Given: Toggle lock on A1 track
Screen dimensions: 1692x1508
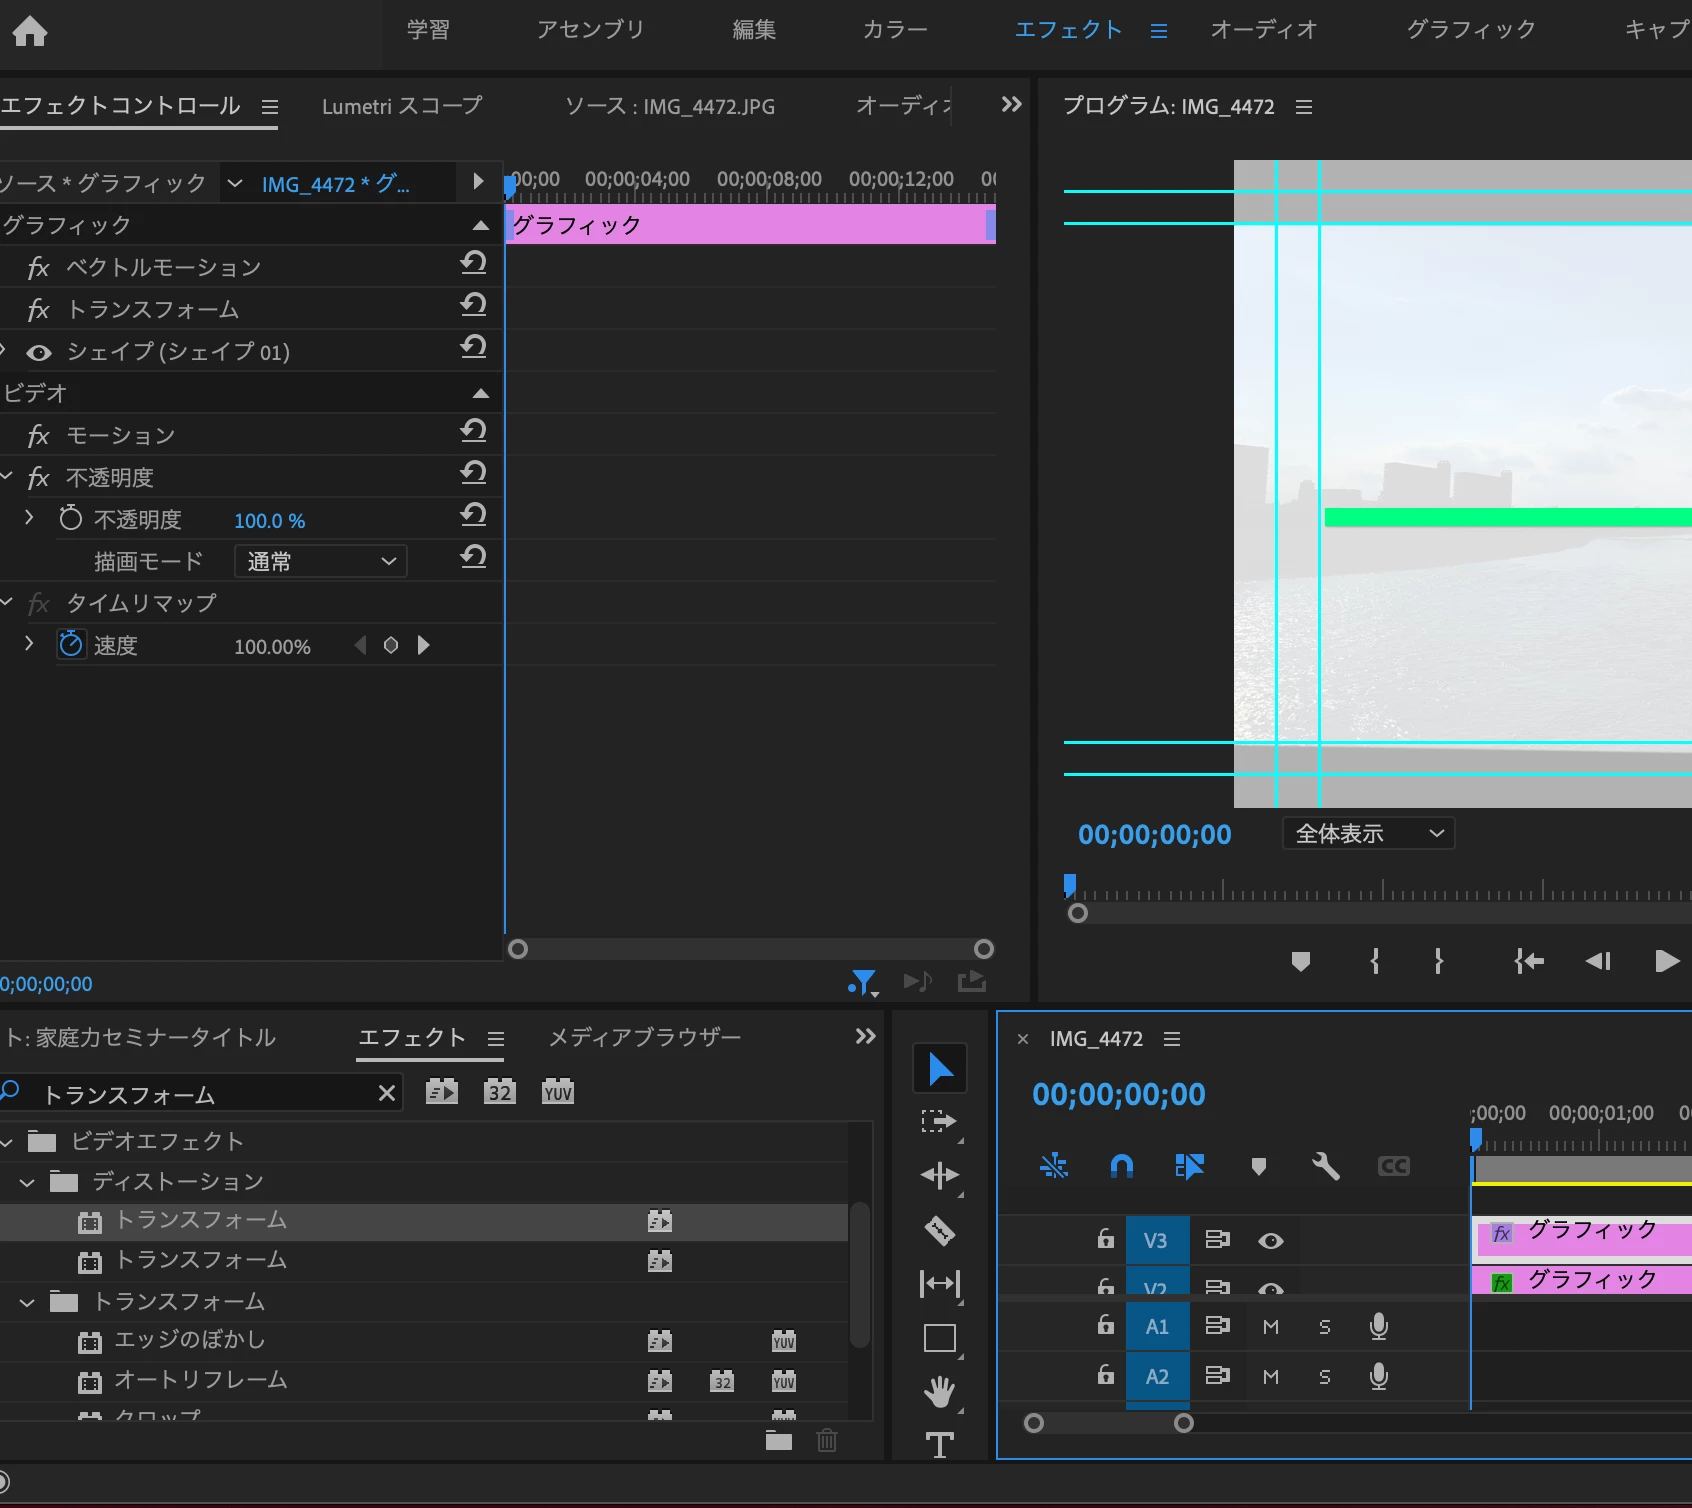Looking at the screenshot, I should [x=1106, y=1324].
